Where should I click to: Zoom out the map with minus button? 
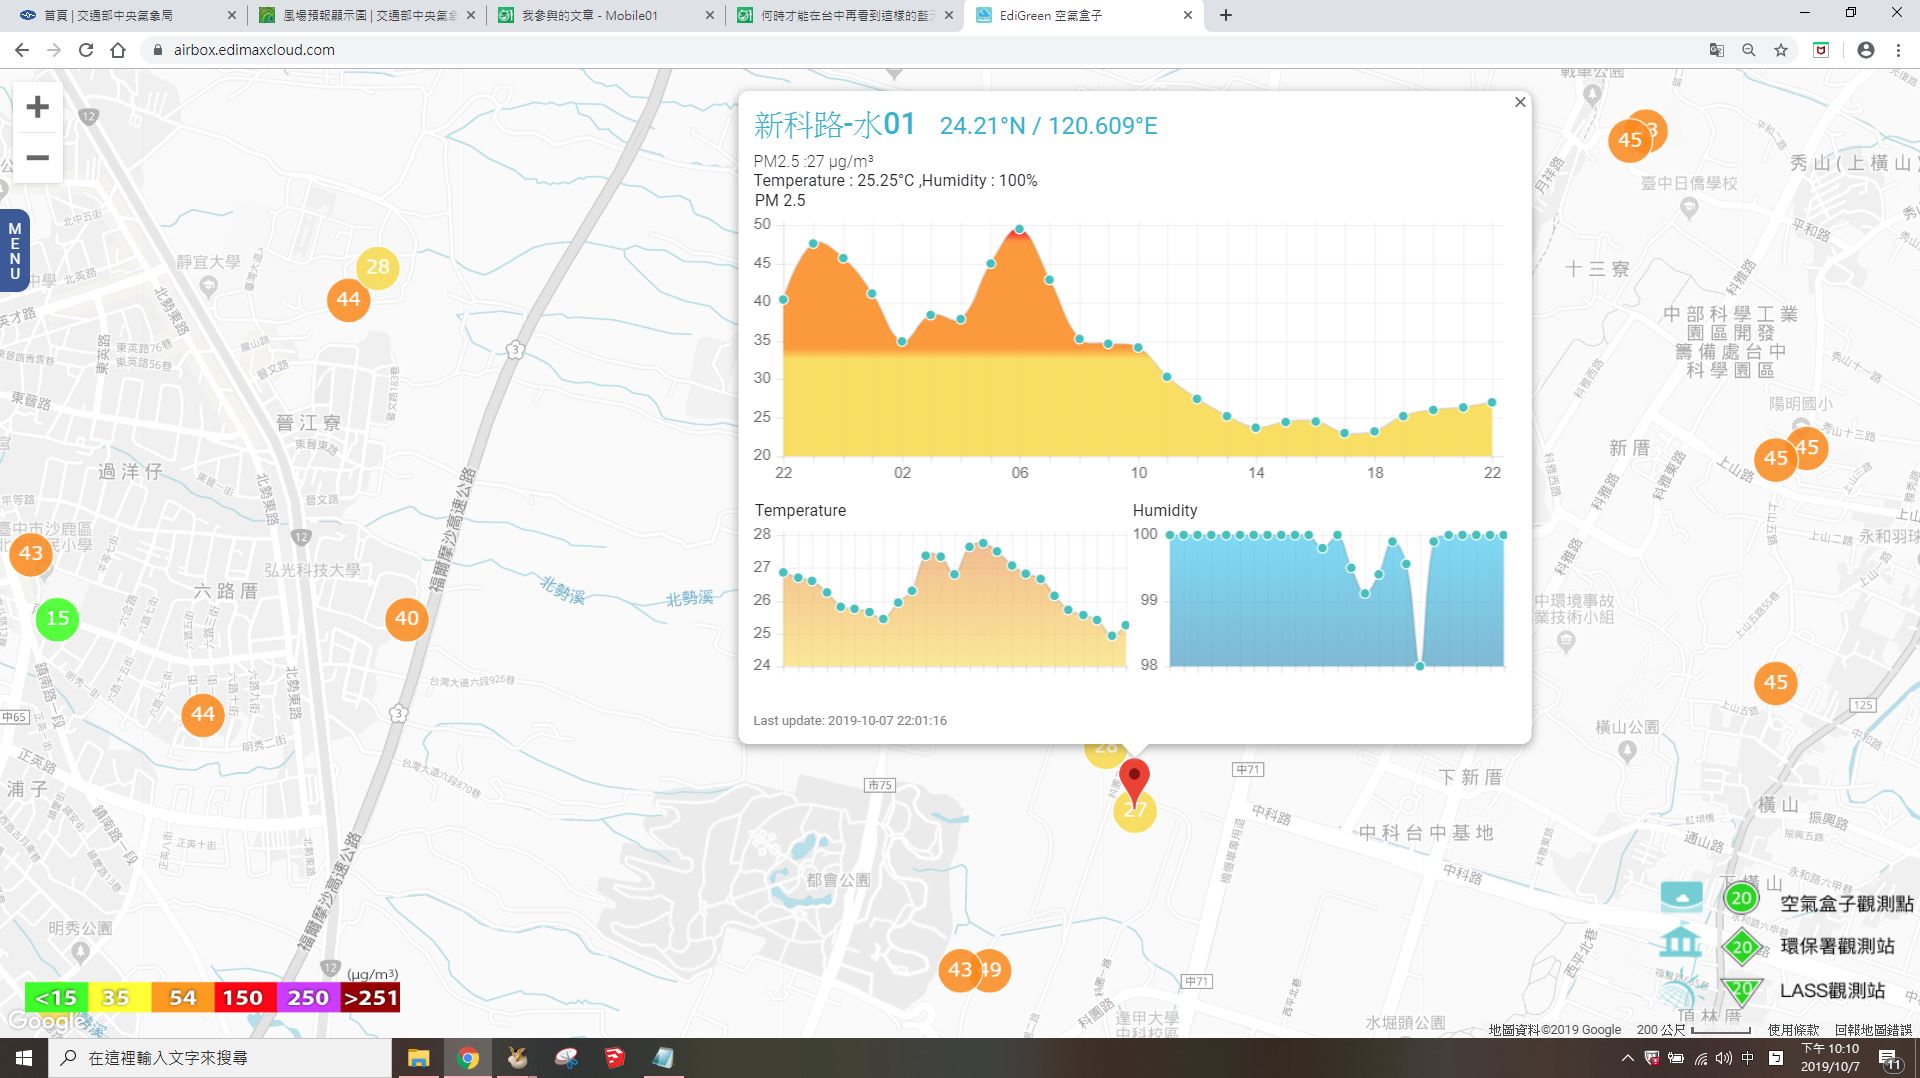click(37, 158)
